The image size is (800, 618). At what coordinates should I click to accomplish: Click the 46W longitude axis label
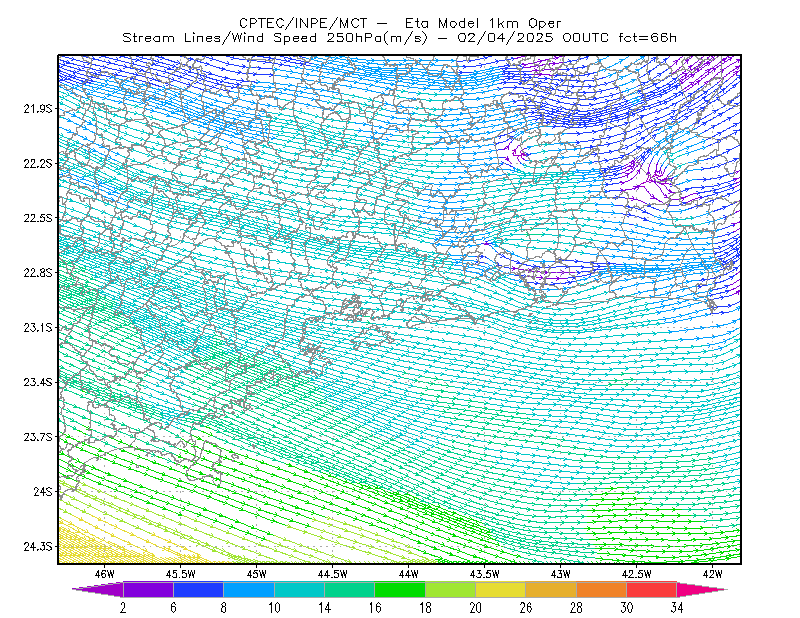(x=105, y=574)
